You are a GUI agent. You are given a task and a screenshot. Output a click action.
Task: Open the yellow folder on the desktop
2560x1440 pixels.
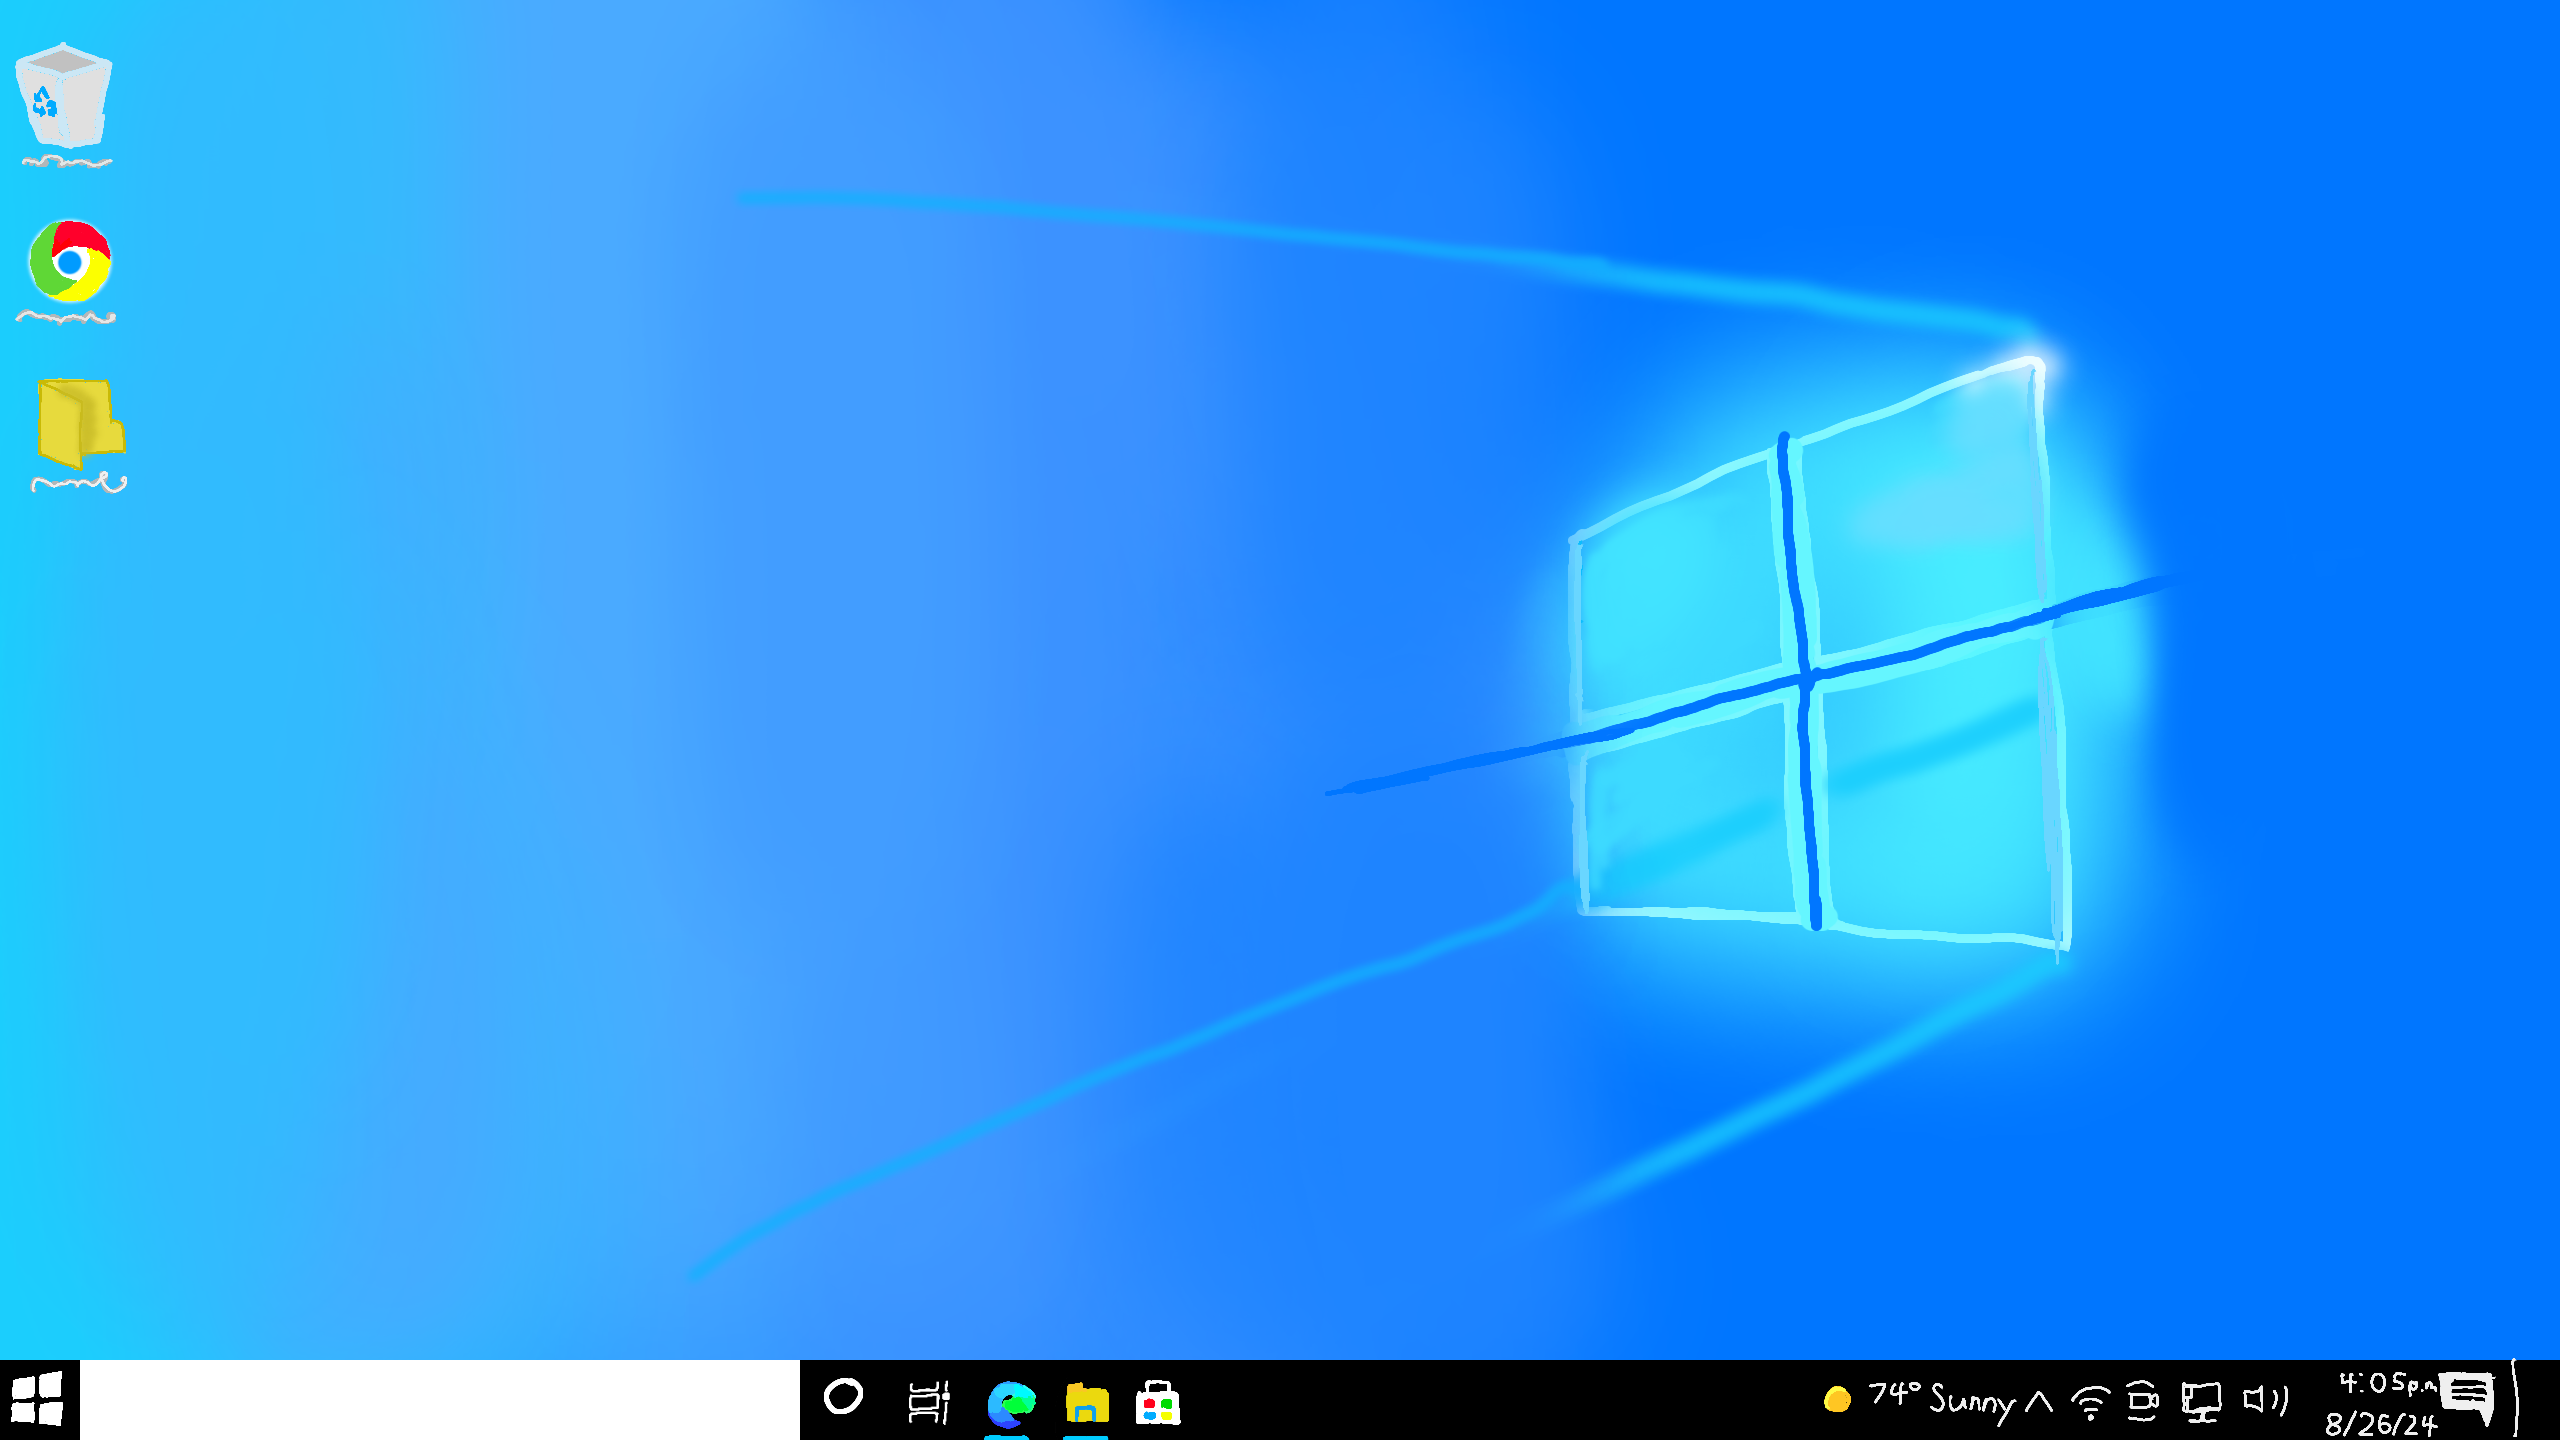click(80, 425)
